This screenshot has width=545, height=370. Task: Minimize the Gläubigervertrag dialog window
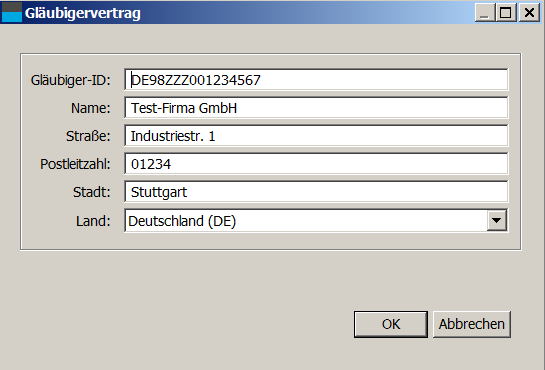pos(485,13)
